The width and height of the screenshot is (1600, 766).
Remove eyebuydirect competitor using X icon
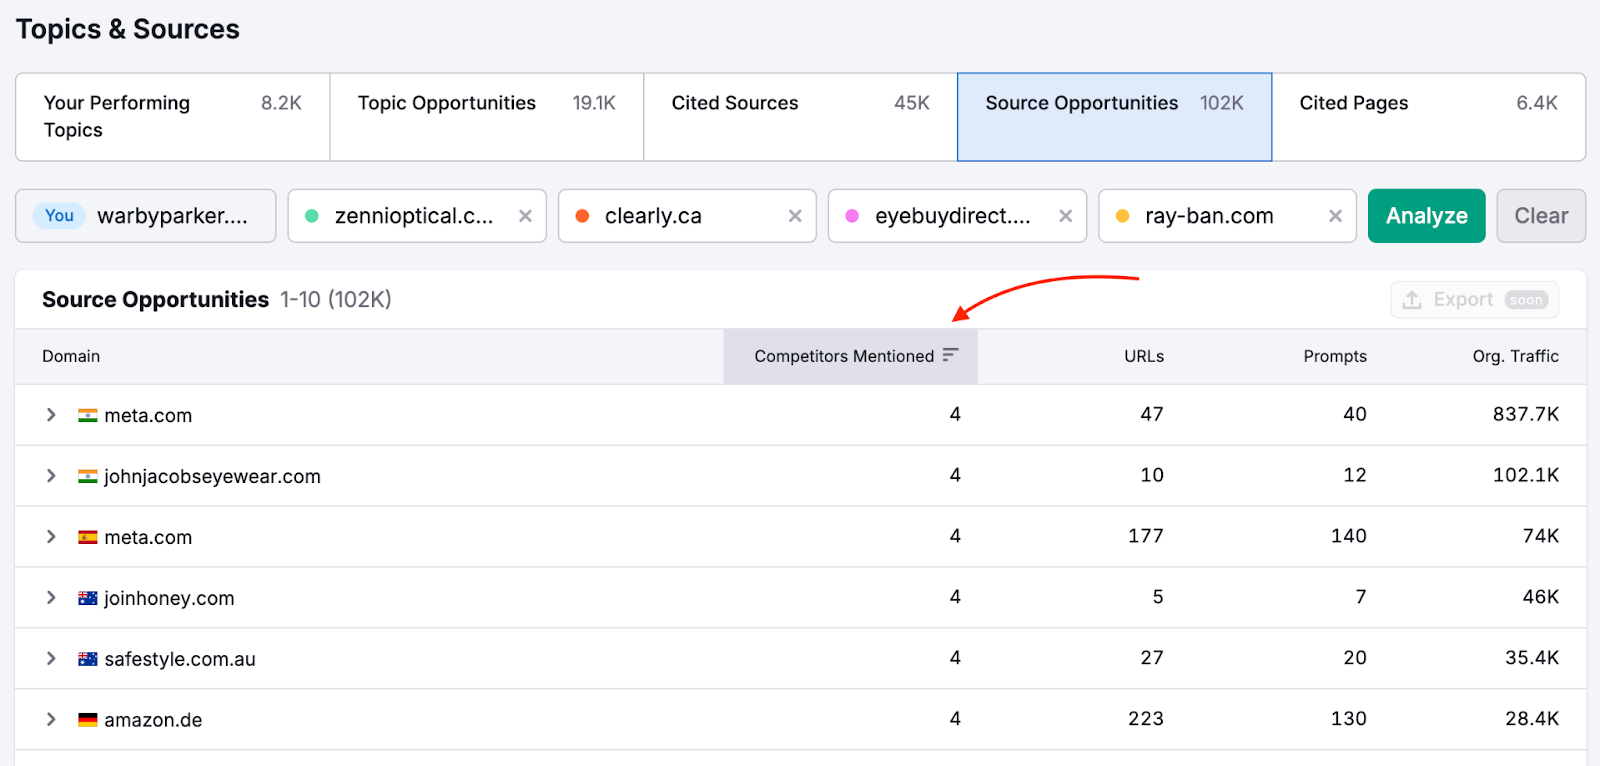click(x=1065, y=216)
